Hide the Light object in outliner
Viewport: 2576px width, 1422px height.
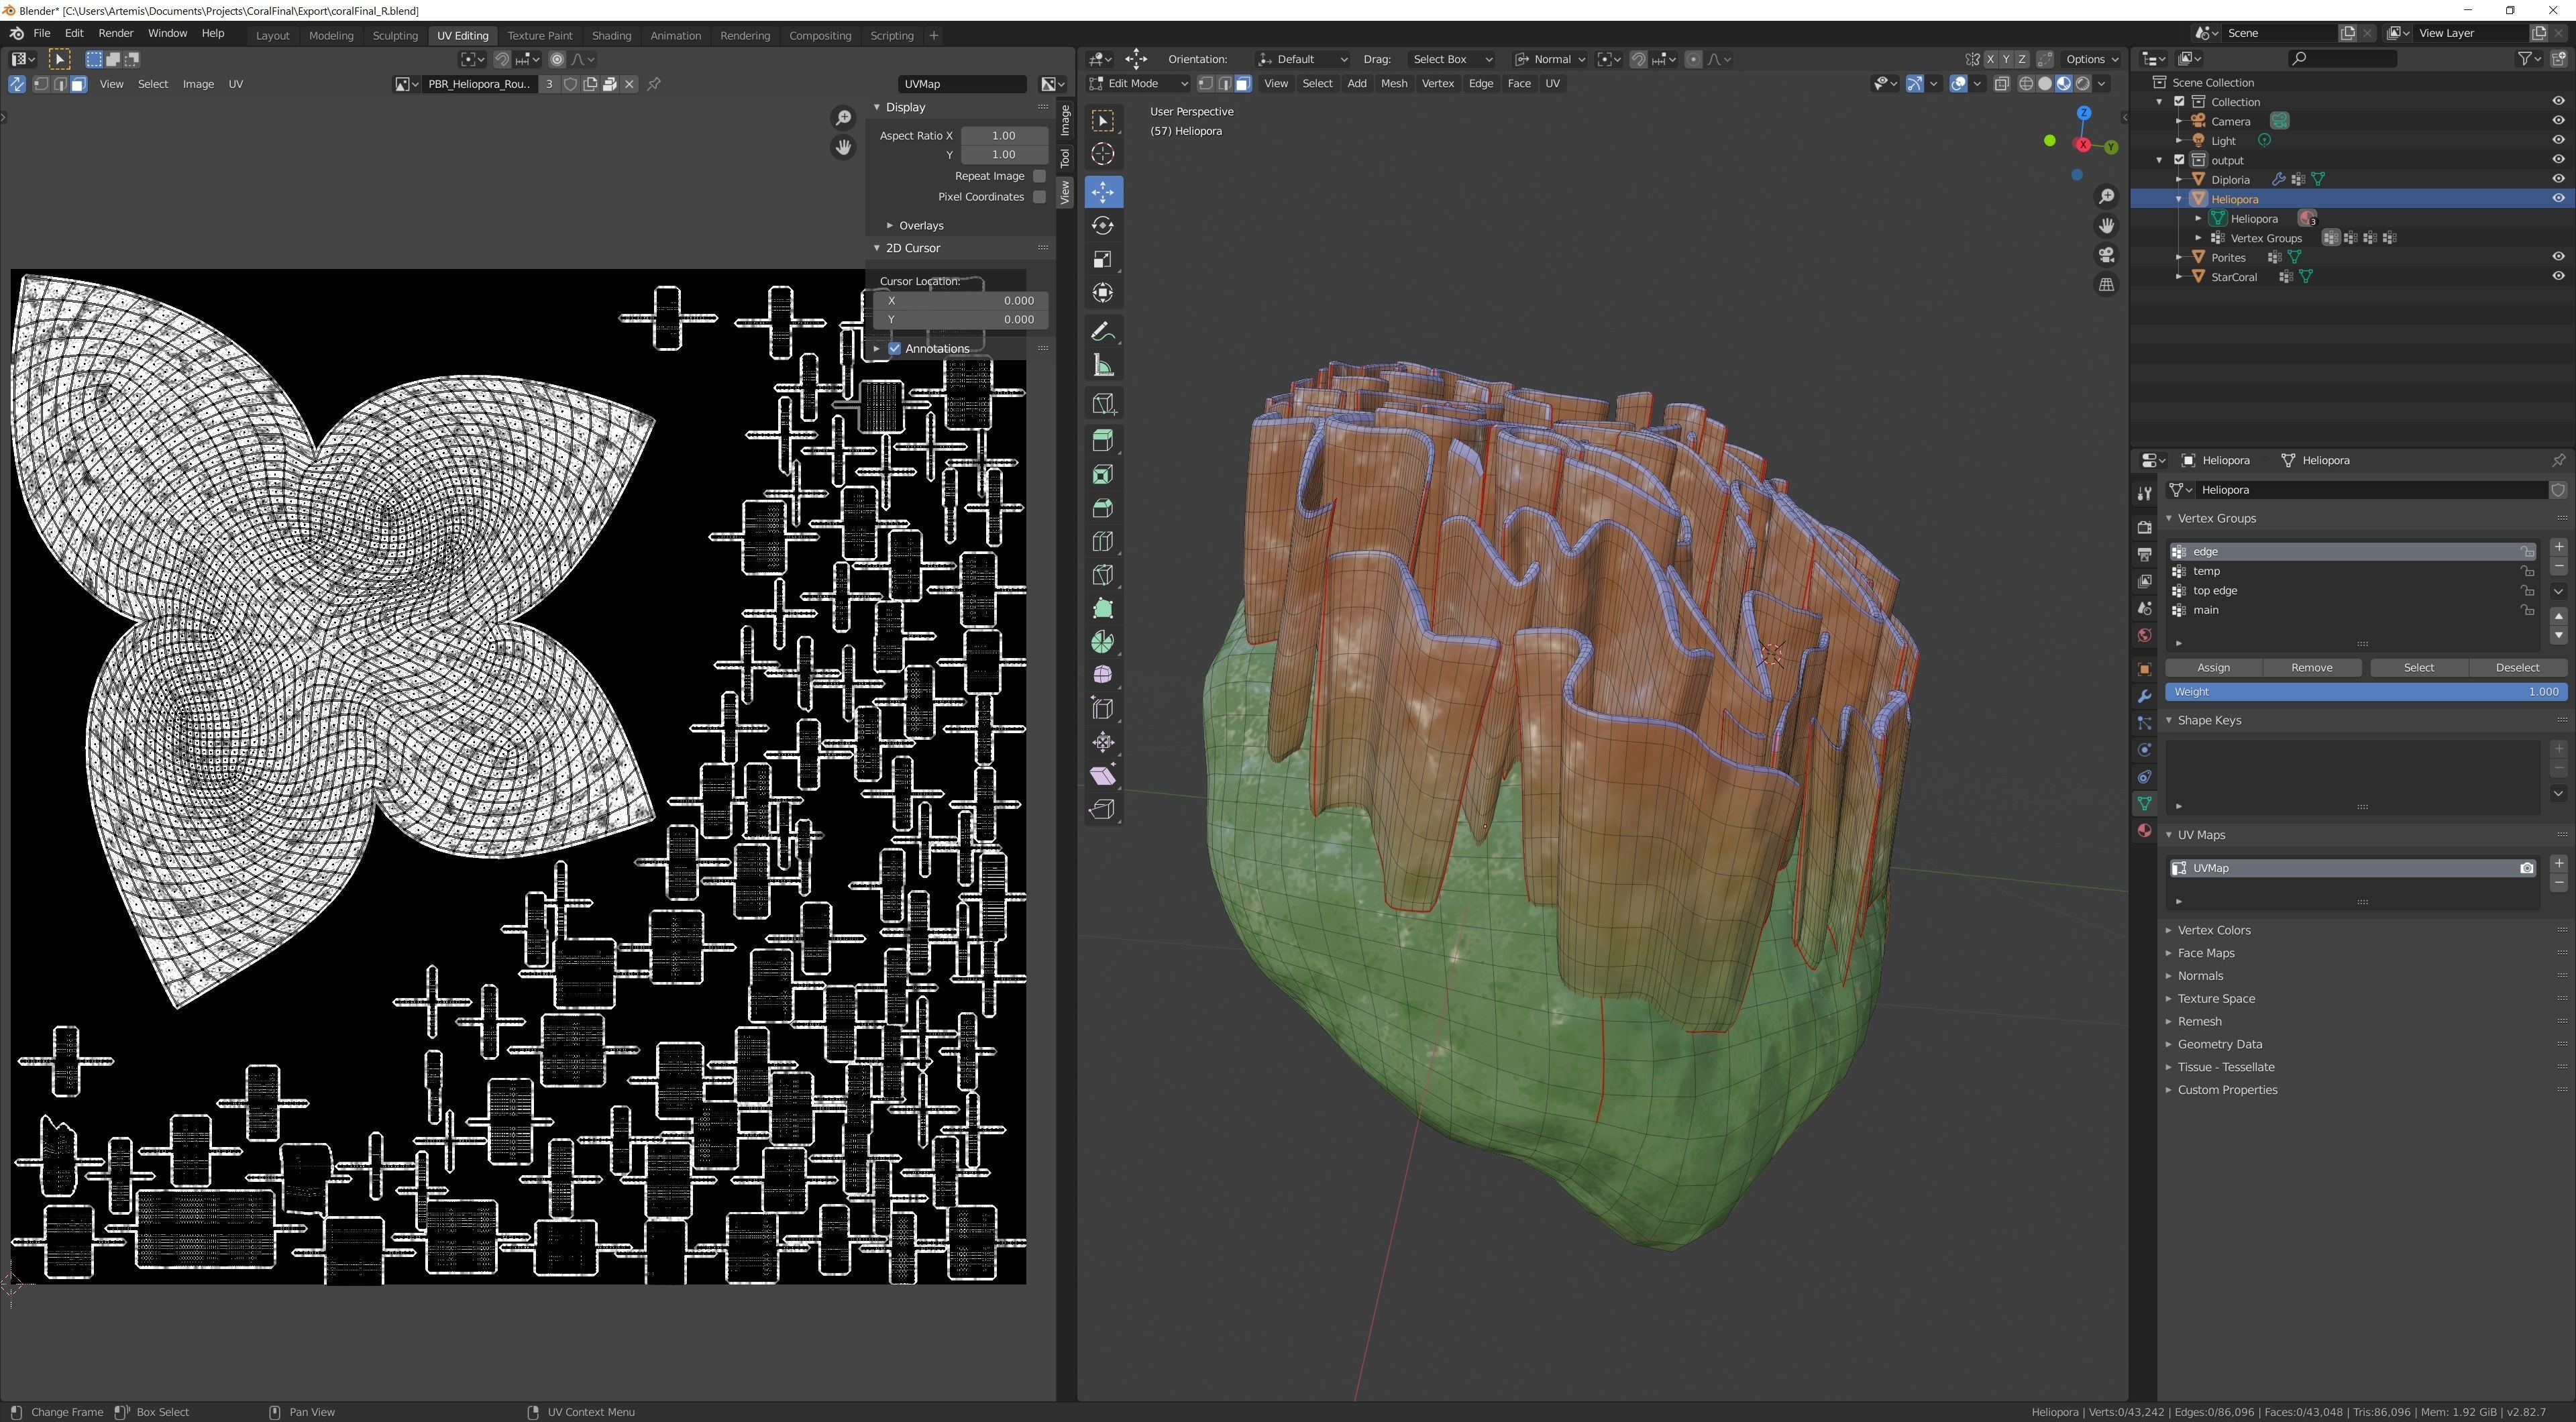pyautogui.click(x=2558, y=140)
